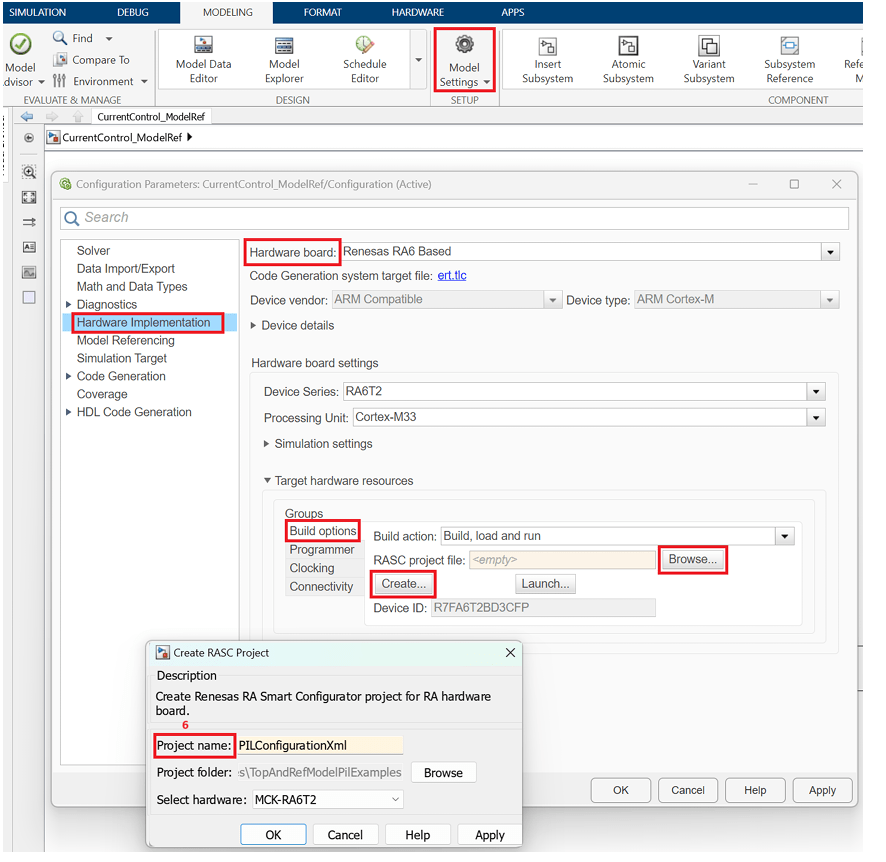This screenshot has height=862, width=886.
Task: Open the HARDWARE ribbon tab
Action: coord(418,12)
